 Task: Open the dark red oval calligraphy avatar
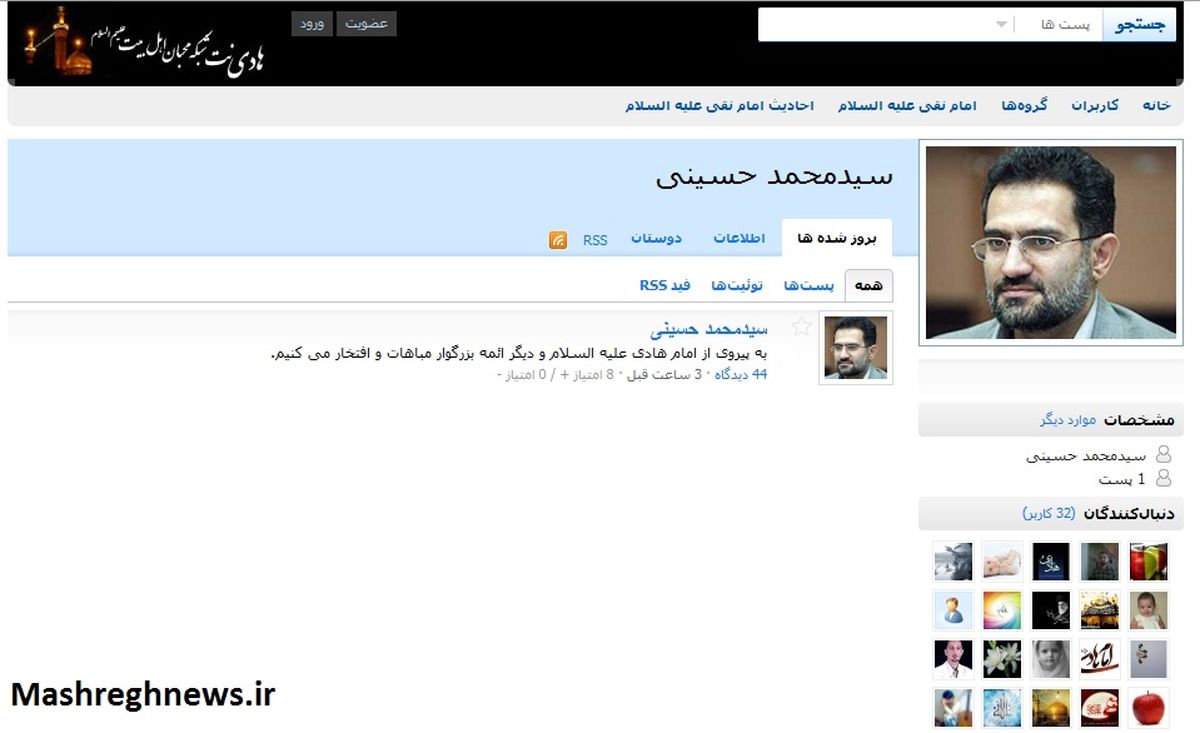click(x=1100, y=707)
